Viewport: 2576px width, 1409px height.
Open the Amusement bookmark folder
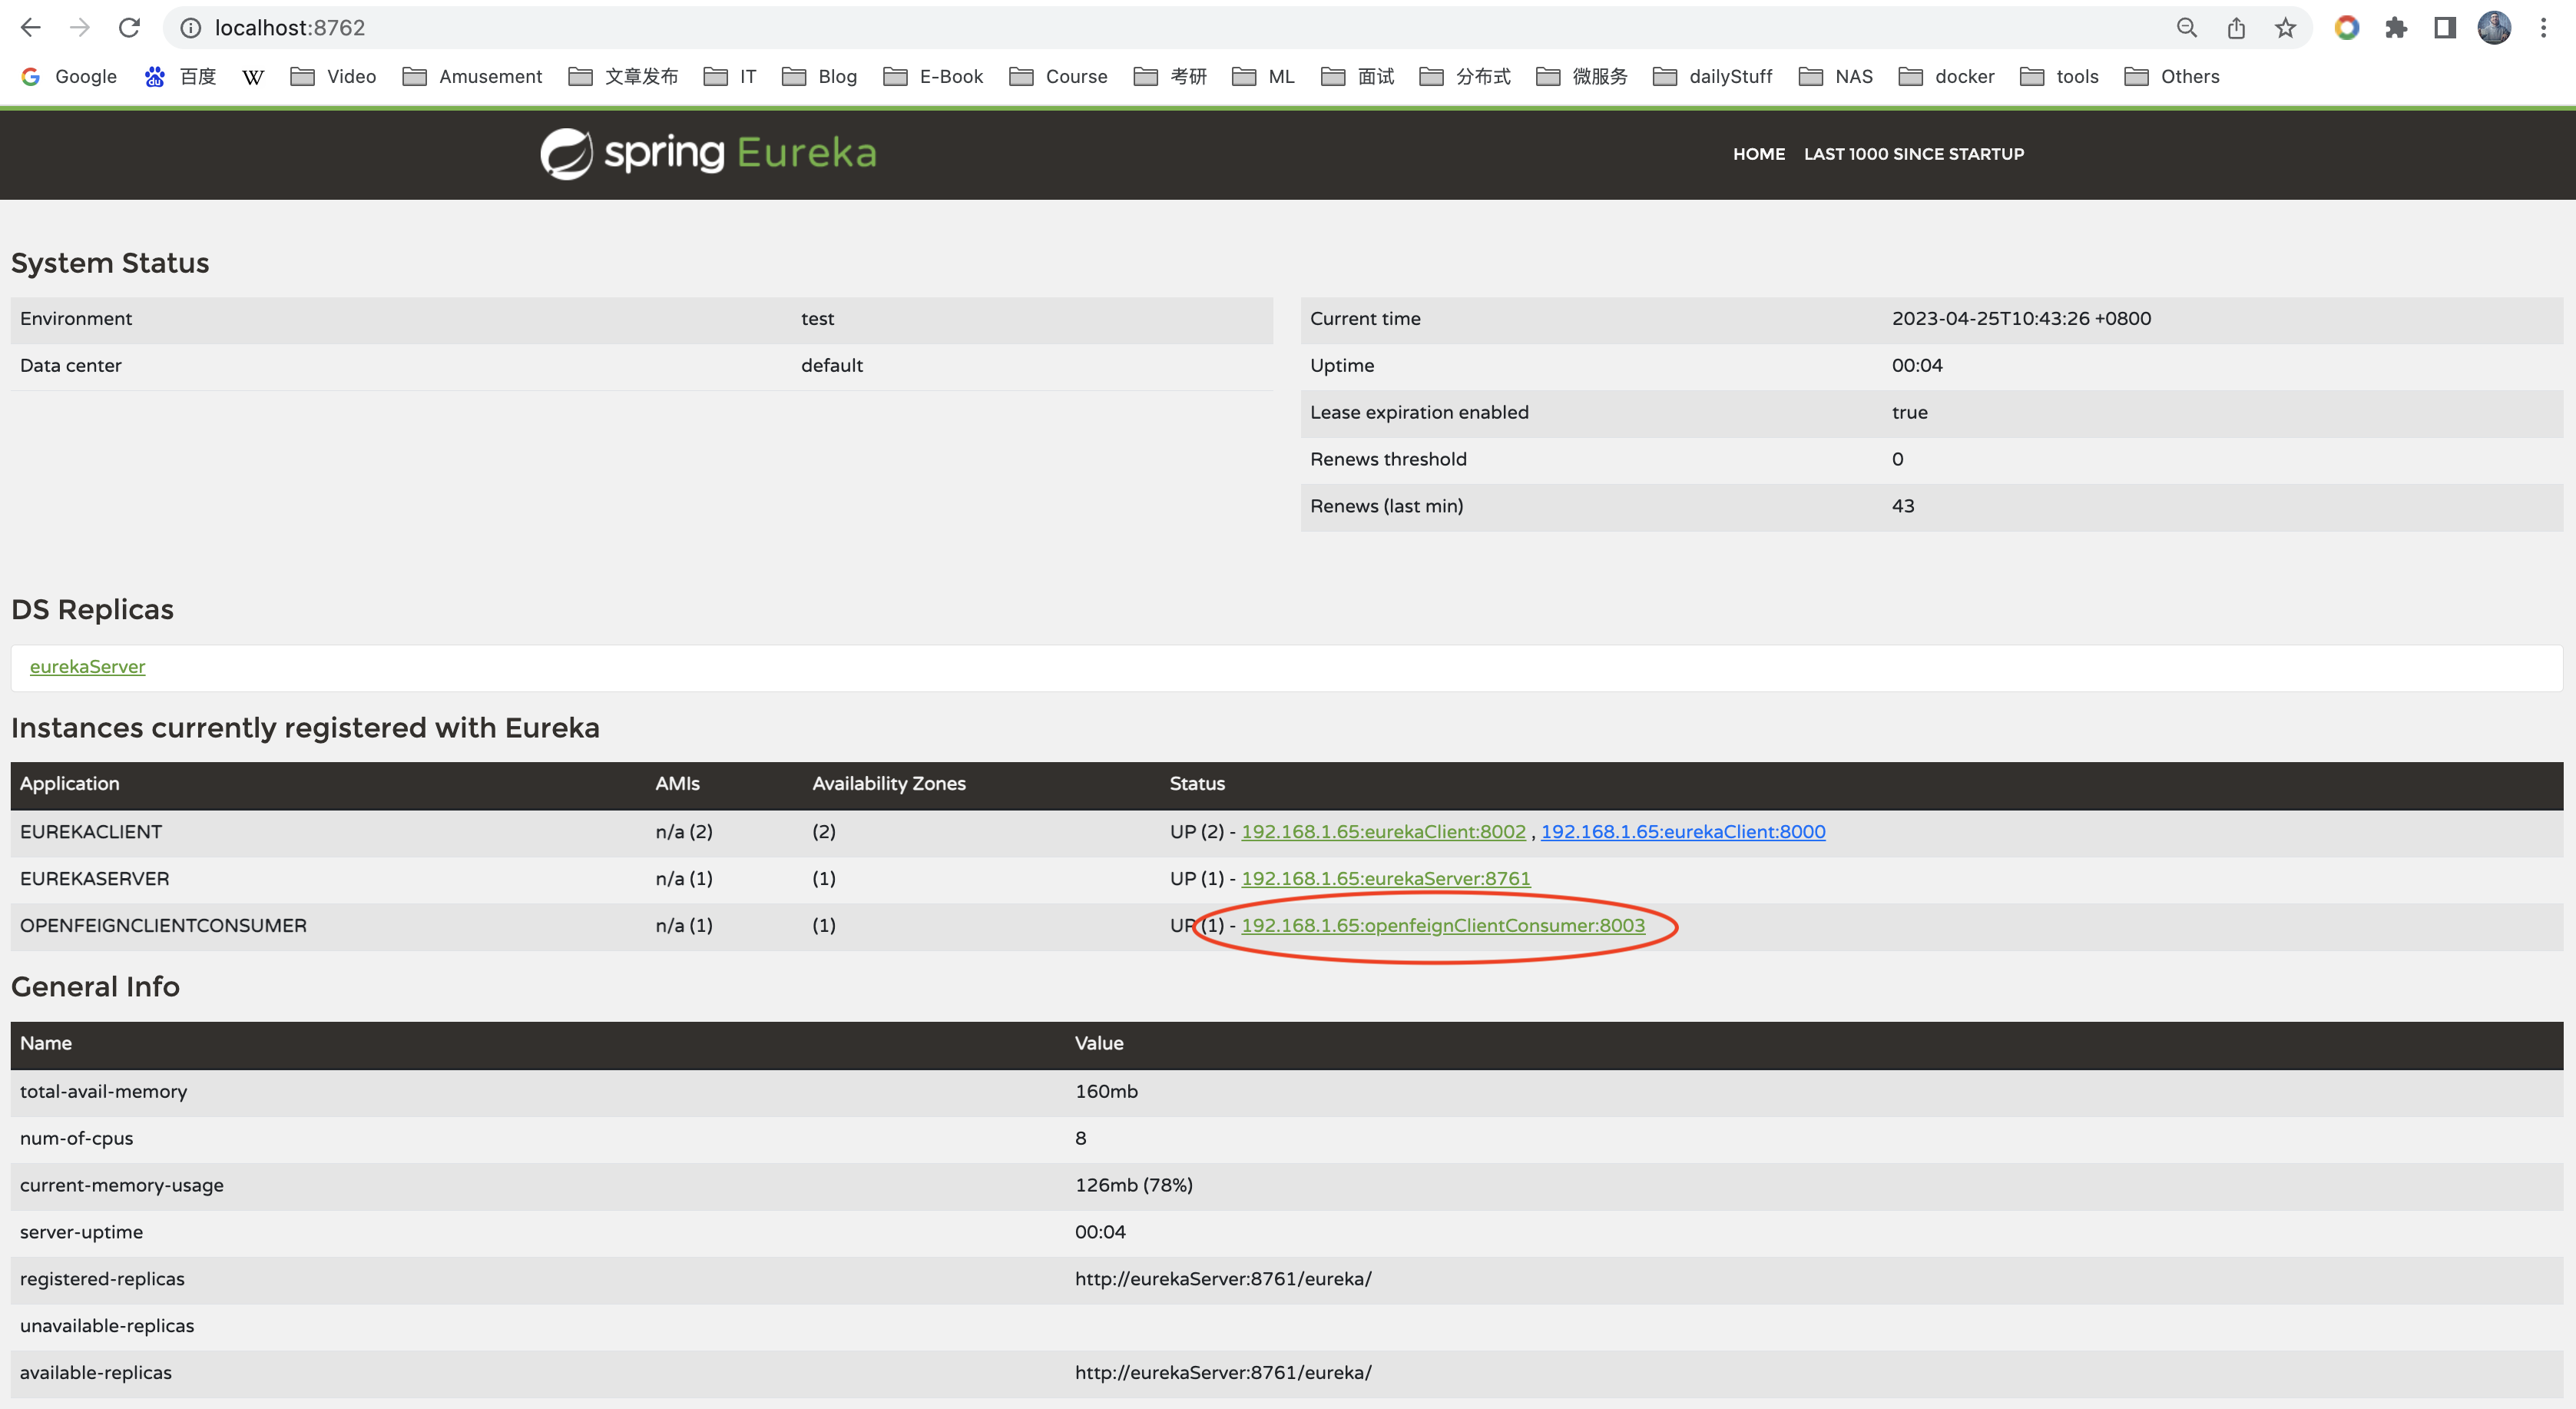(472, 77)
